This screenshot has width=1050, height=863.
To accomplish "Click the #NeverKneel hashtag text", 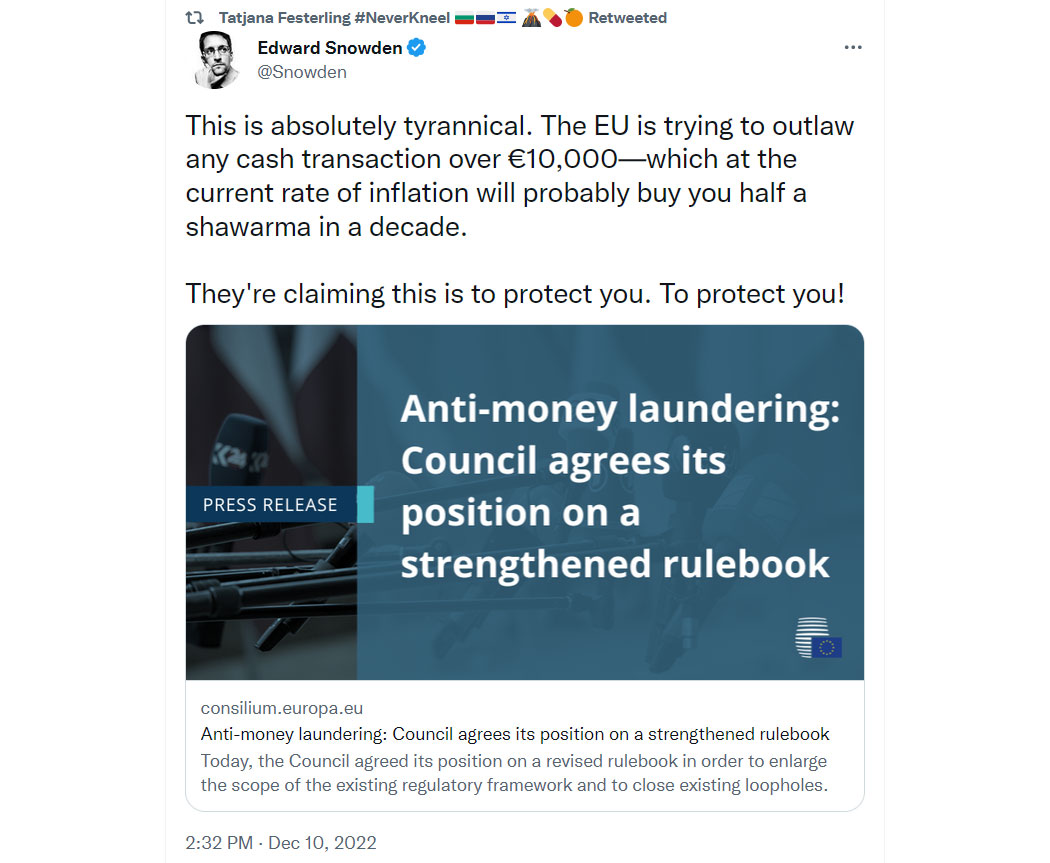I will click(402, 18).
